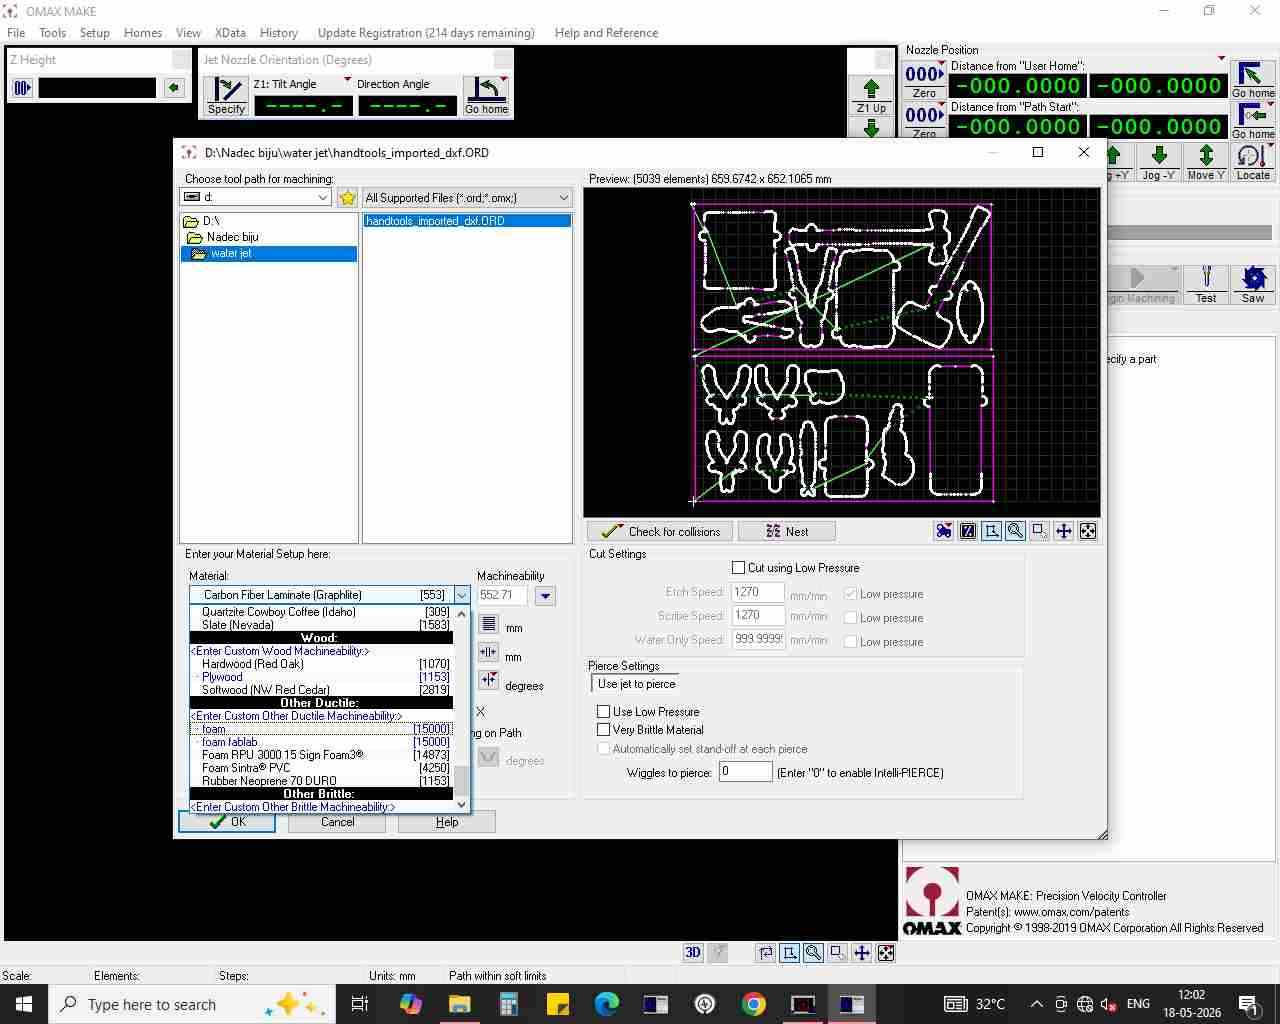Click the zoom magnifier icon under the preview
Image resolution: width=1280 pixels, height=1024 pixels.
tap(1015, 531)
